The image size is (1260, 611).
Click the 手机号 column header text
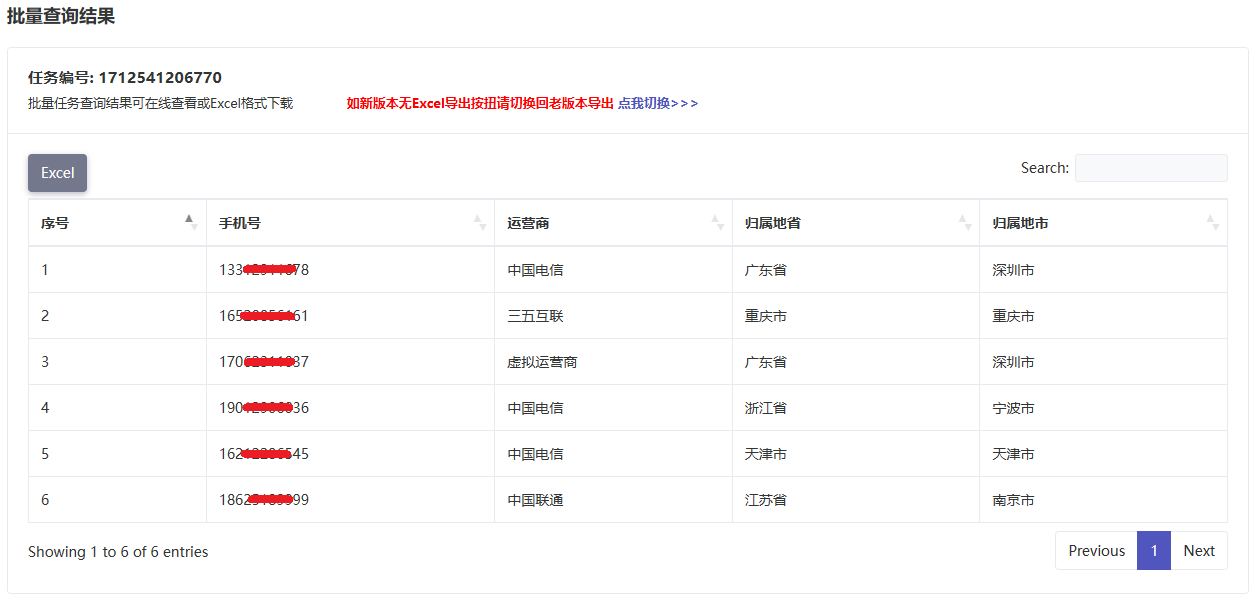[x=240, y=223]
